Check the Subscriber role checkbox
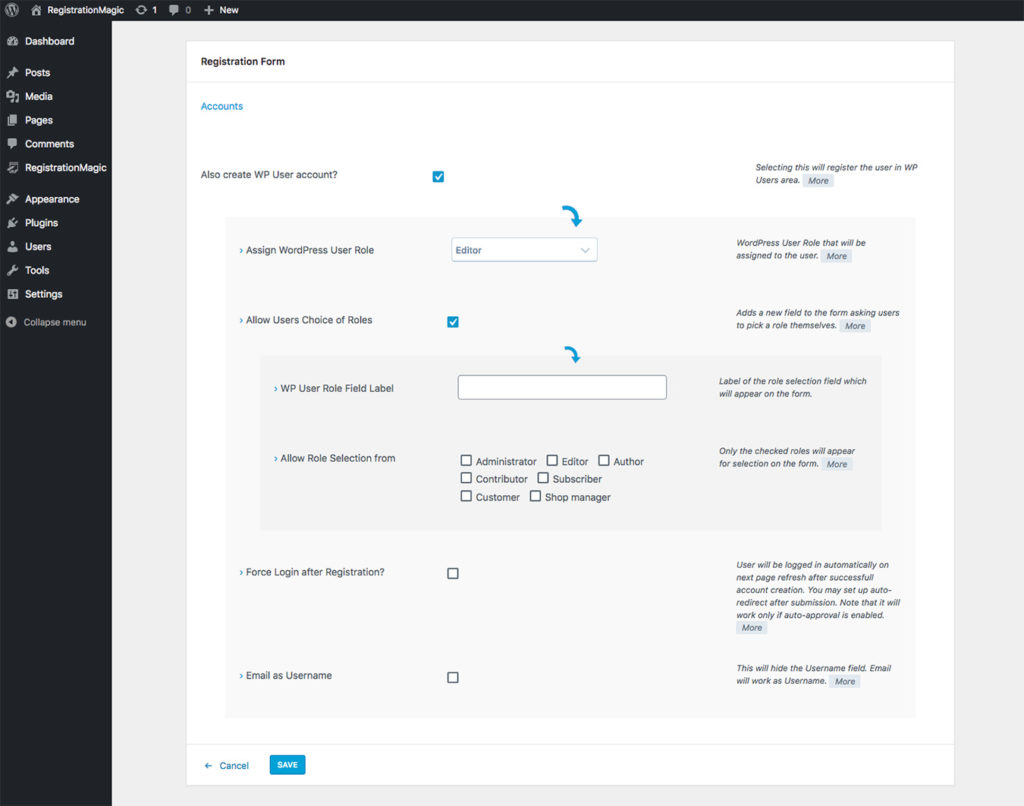Viewport: 1024px width, 806px height. (544, 479)
